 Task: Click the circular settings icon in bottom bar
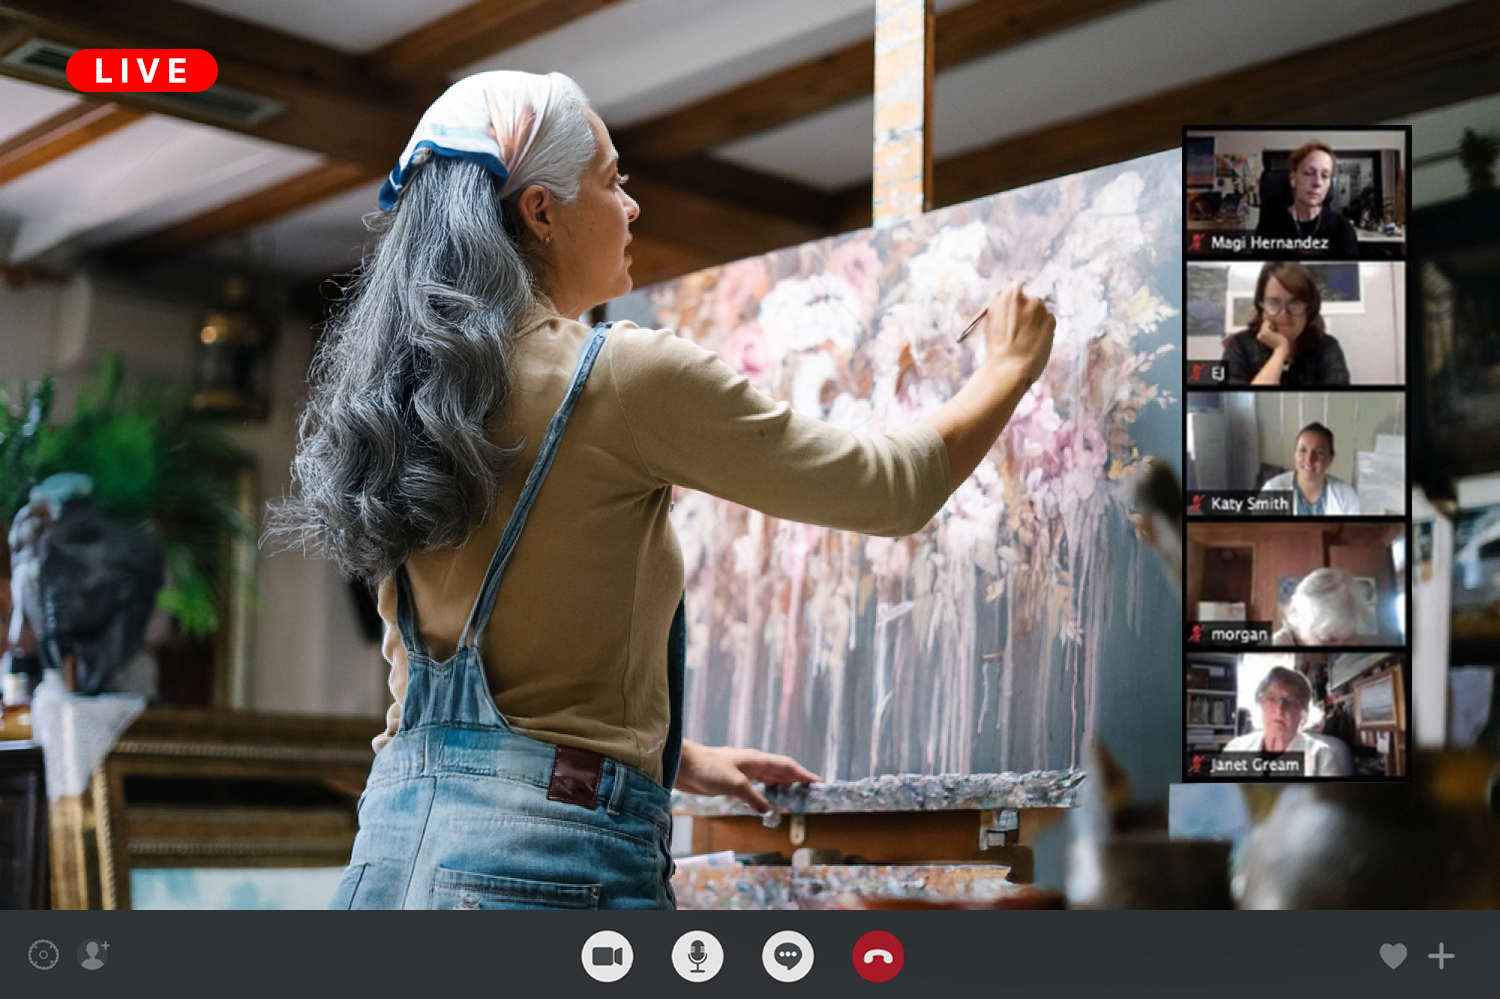tap(43, 955)
